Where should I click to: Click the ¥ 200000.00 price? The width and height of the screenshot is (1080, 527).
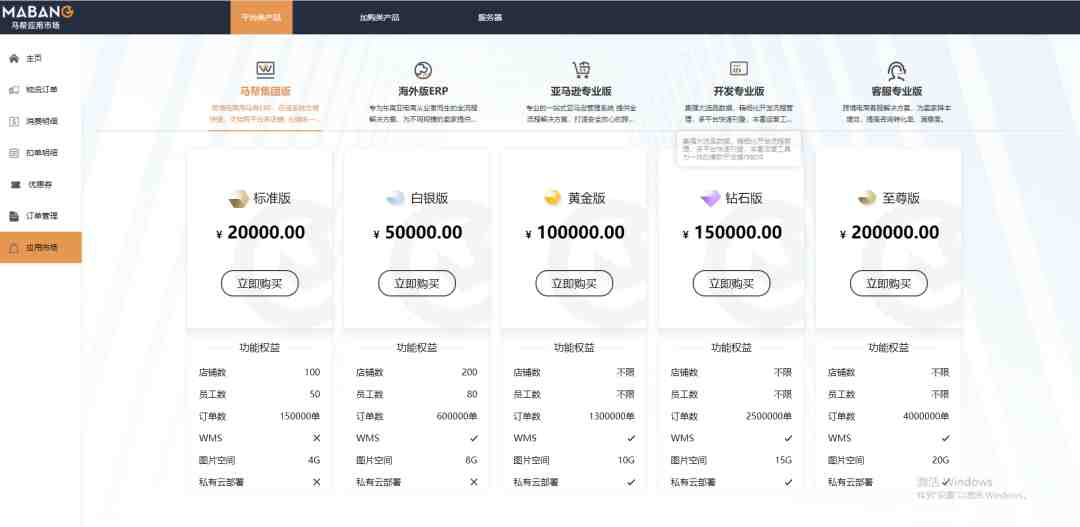click(x=889, y=233)
